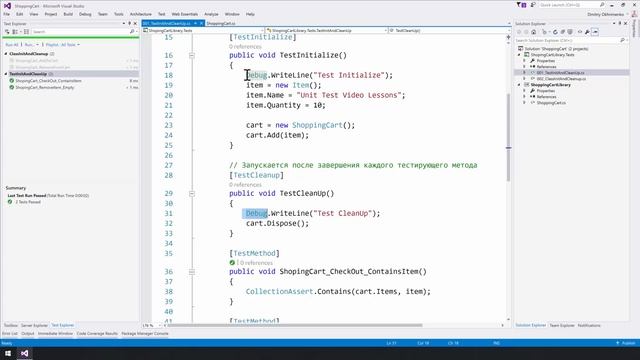Click the Run Tests After Build icon in Test Explorer
The image size is (640, 360).
[x=7, y=31]
